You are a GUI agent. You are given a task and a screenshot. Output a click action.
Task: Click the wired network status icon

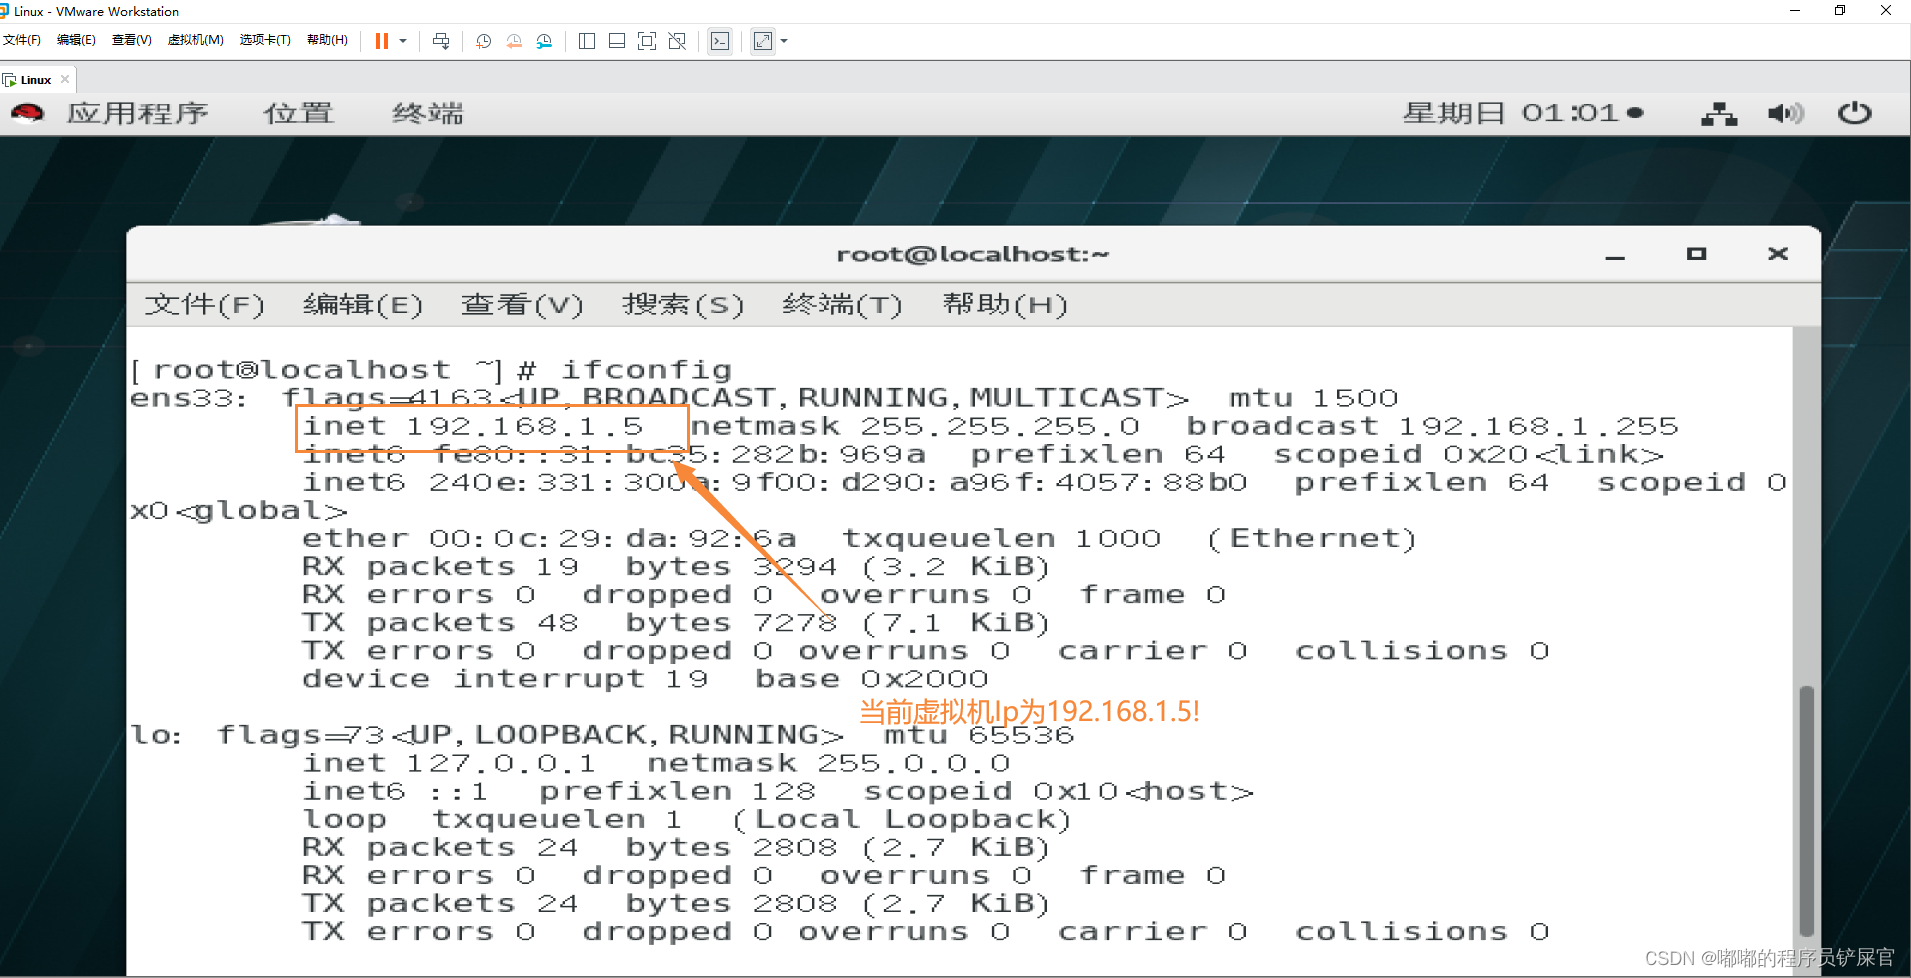[x=1719, y=114]
